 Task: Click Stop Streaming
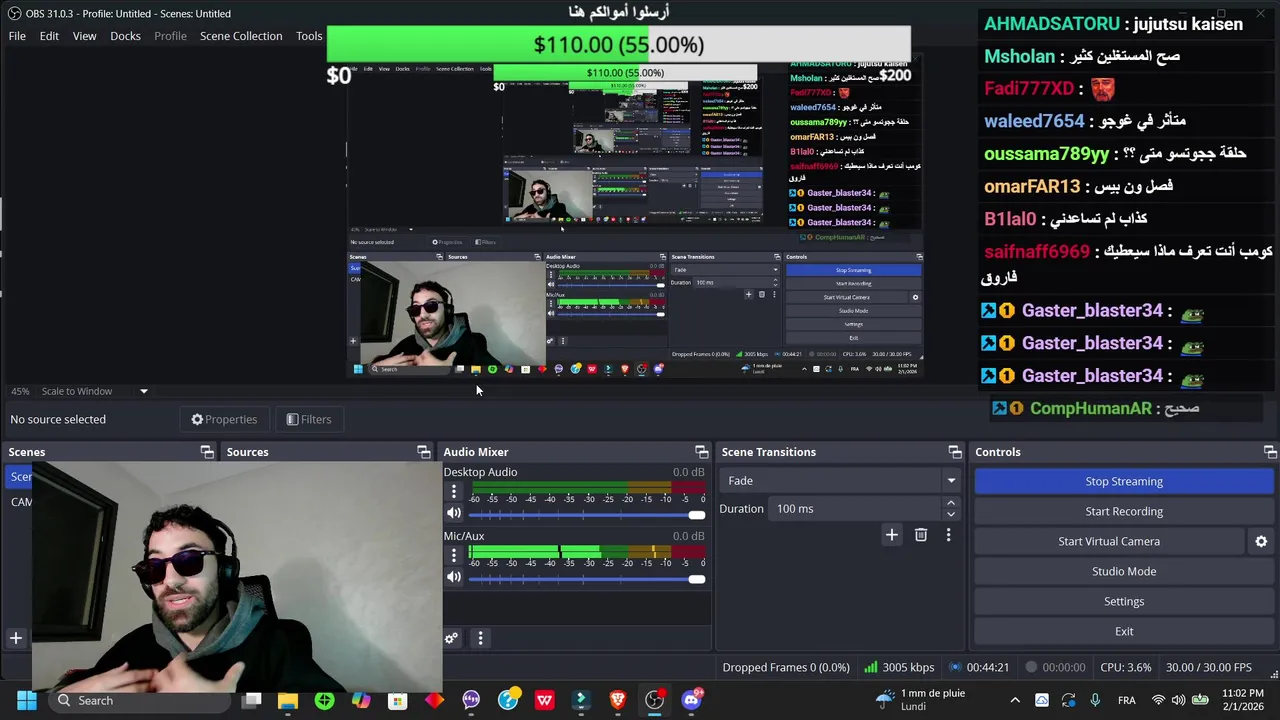point(1124,481)
